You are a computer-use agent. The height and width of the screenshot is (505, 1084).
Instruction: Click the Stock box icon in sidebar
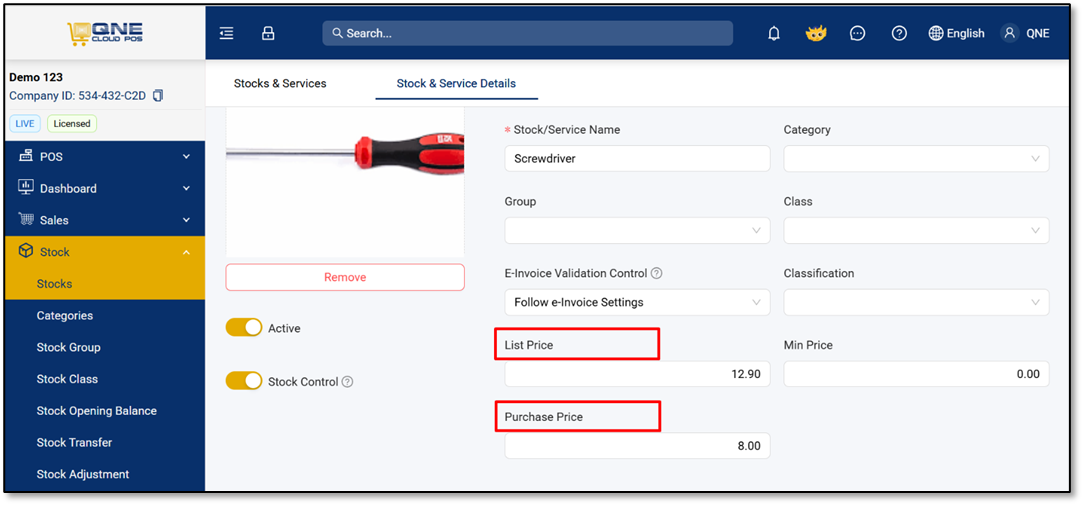pyautogui.click(x=26, y=250)
